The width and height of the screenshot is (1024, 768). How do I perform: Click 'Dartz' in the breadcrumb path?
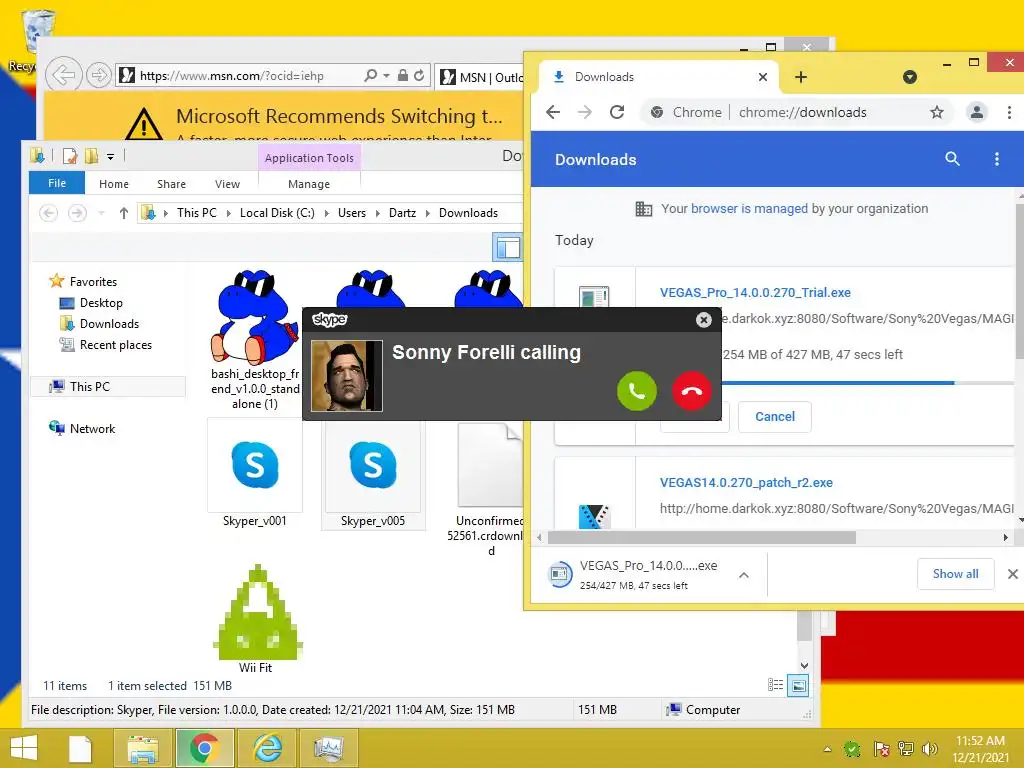(x=402, y=213)
